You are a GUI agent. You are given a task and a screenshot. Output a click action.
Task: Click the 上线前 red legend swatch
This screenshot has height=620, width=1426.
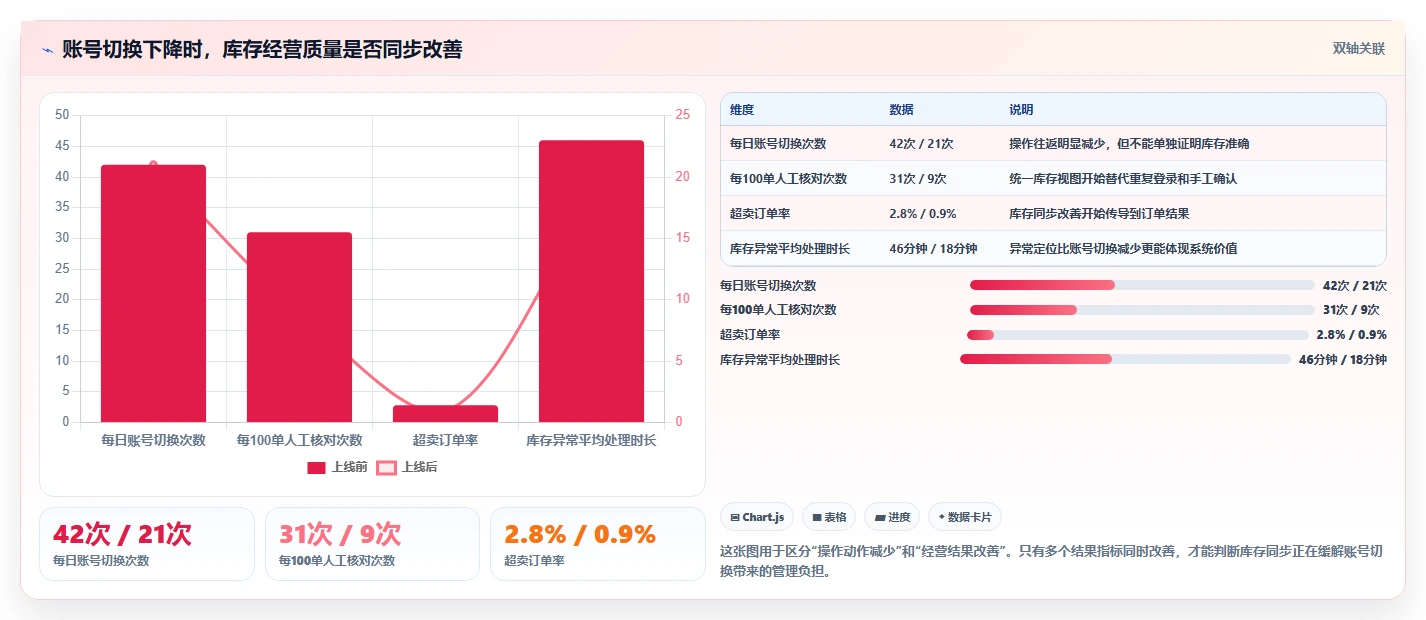click(316, 467)
